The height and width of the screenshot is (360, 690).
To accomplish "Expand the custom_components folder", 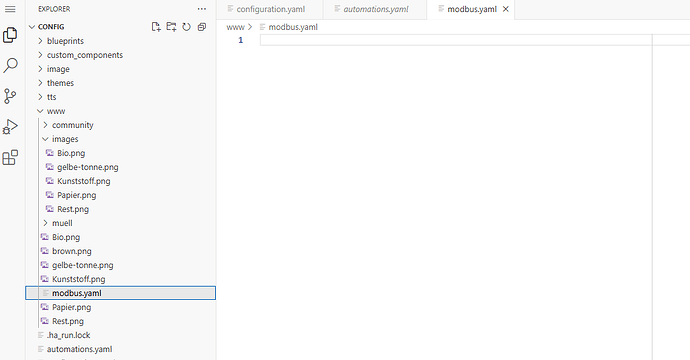I will point(120,55).
